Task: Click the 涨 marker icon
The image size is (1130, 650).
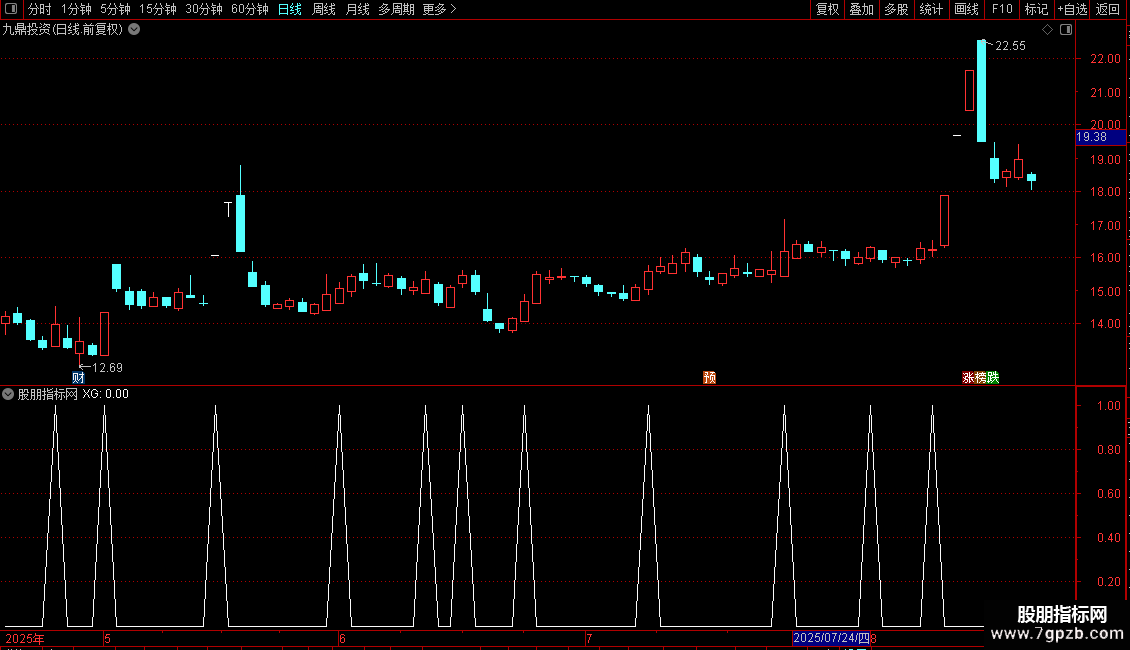Action: (x=968, y=378)
